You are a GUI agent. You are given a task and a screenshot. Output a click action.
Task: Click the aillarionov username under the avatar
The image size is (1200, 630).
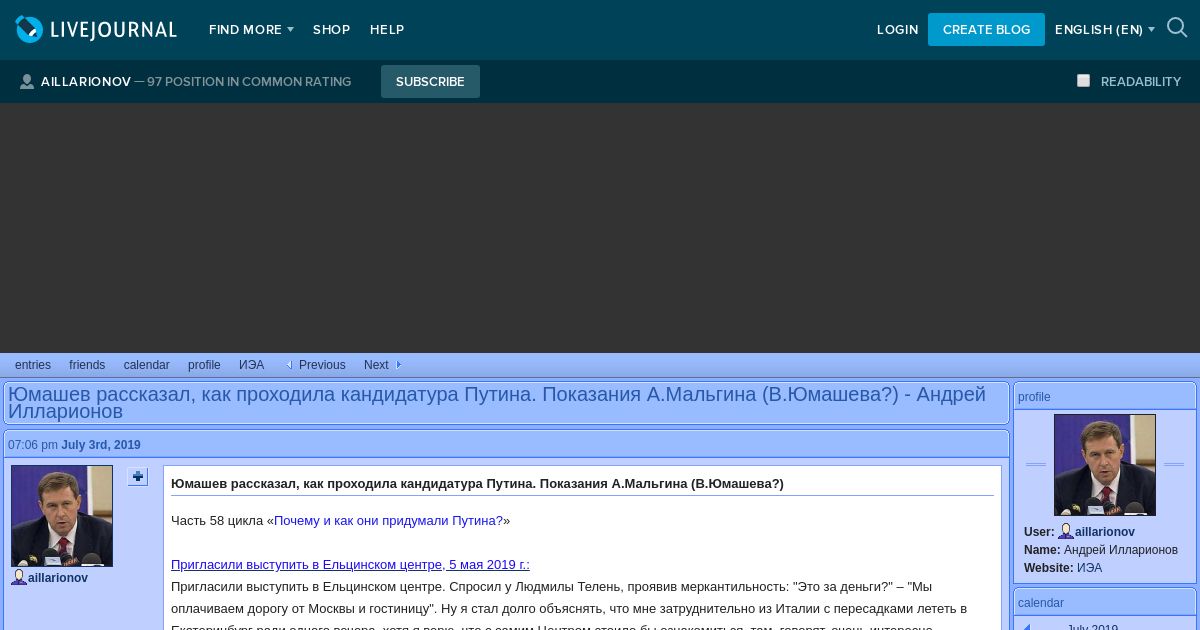[58, 578]
